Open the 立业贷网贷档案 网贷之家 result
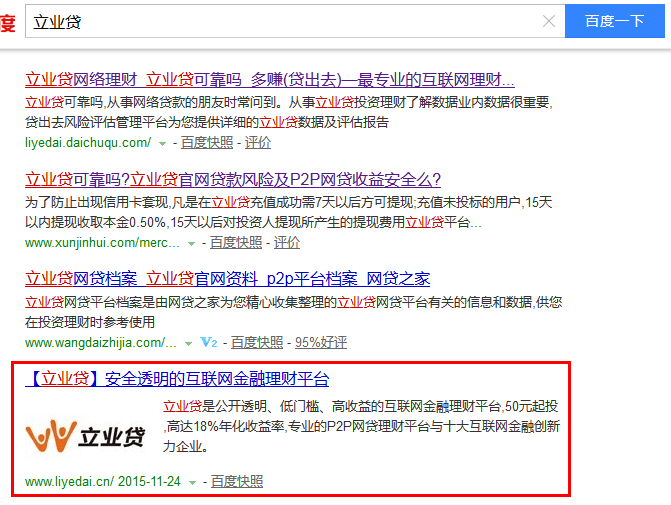The image size is (671, 505). click(x=227, y=279)
